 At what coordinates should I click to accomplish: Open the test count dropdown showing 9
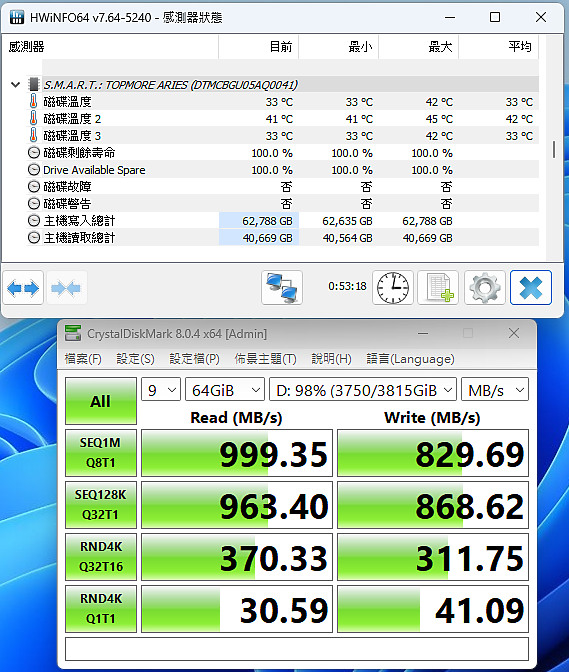tap(161, 390)
